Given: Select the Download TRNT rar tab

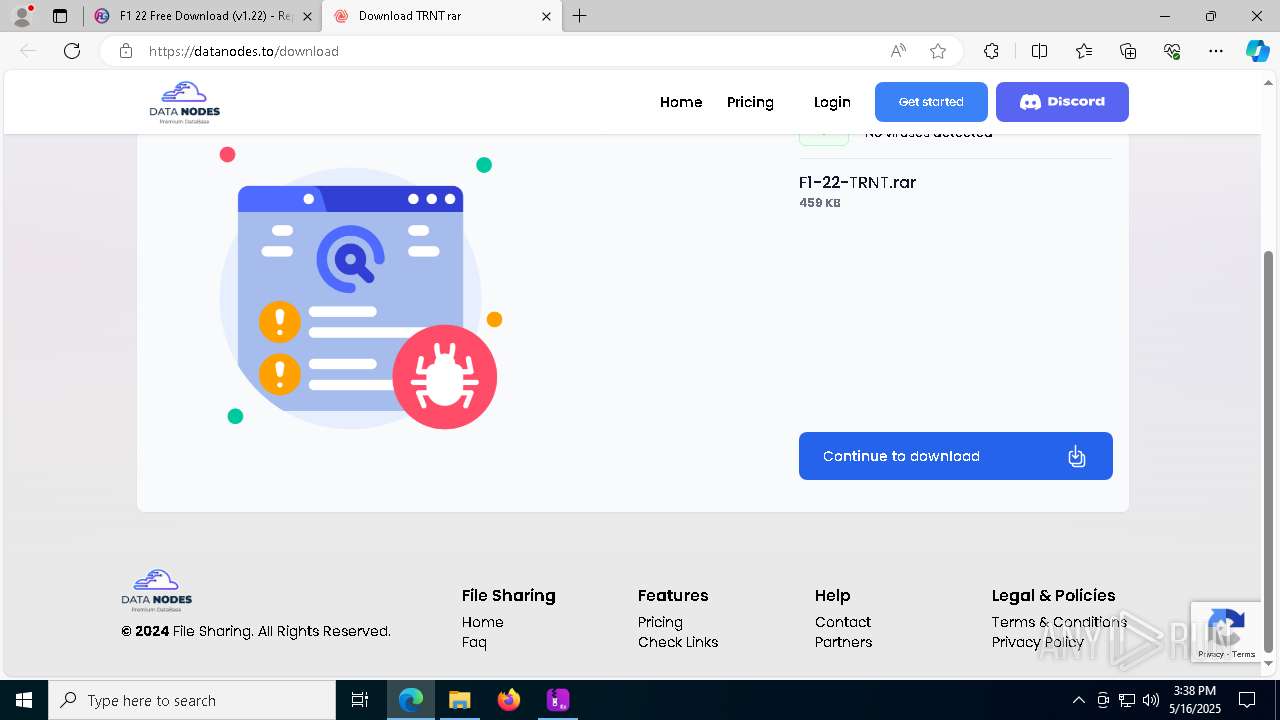Looking at the screenshot, I should [x=442, y=16].
